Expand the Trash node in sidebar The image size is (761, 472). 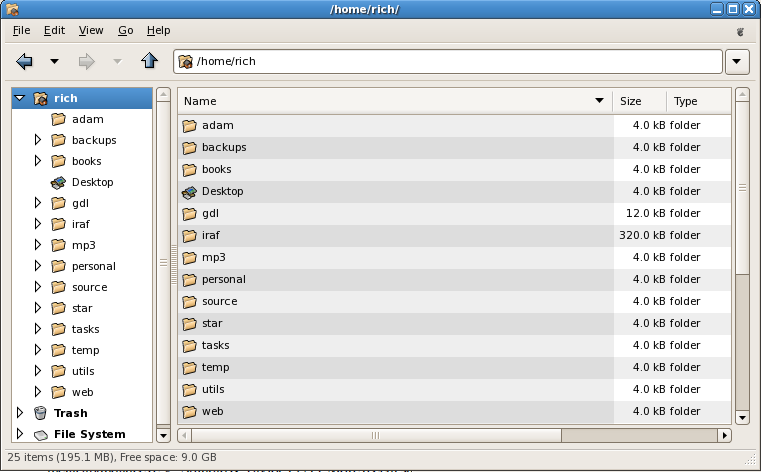[20, 413]
